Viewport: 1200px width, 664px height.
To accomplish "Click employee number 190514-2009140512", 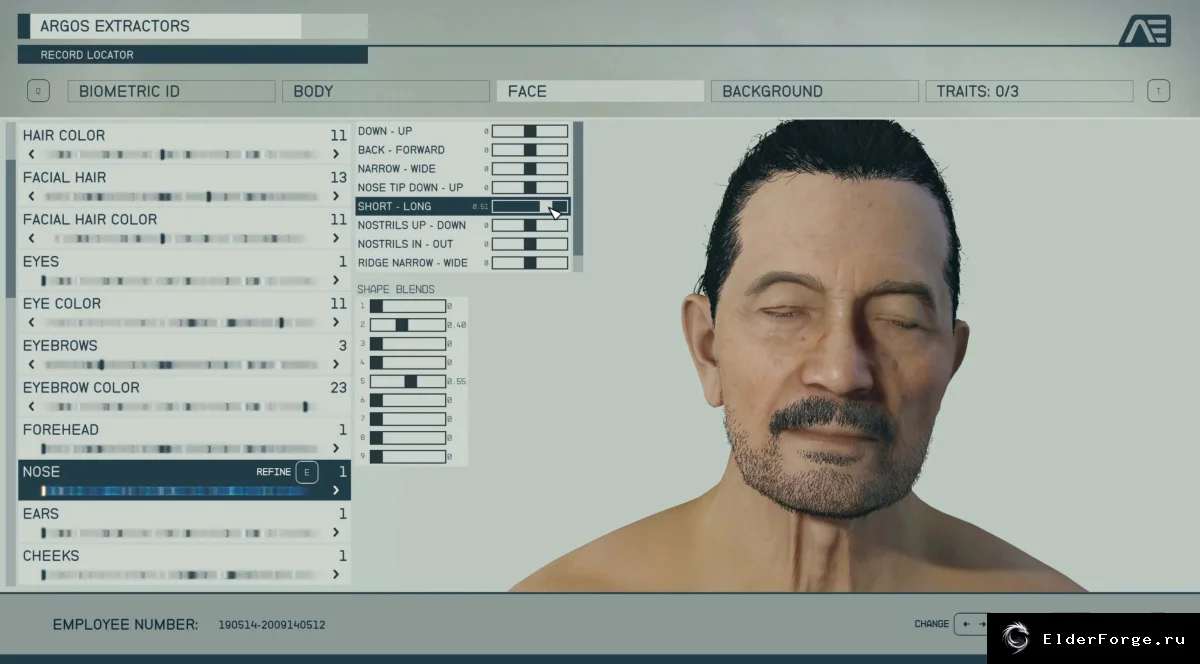I will tap(272, 625).
